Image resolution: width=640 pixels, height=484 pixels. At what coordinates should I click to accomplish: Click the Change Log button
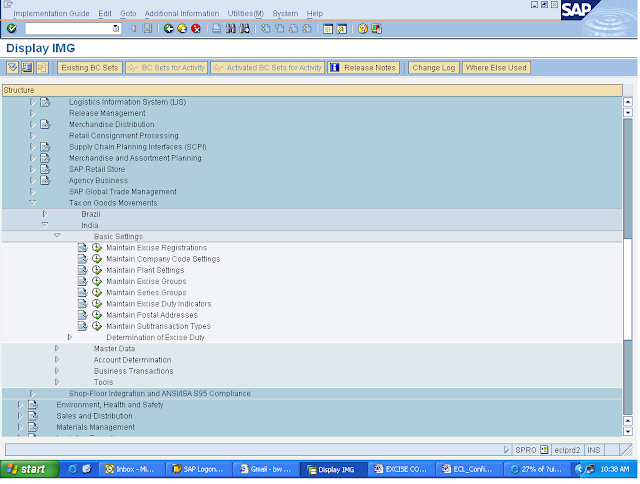(434, 68)
